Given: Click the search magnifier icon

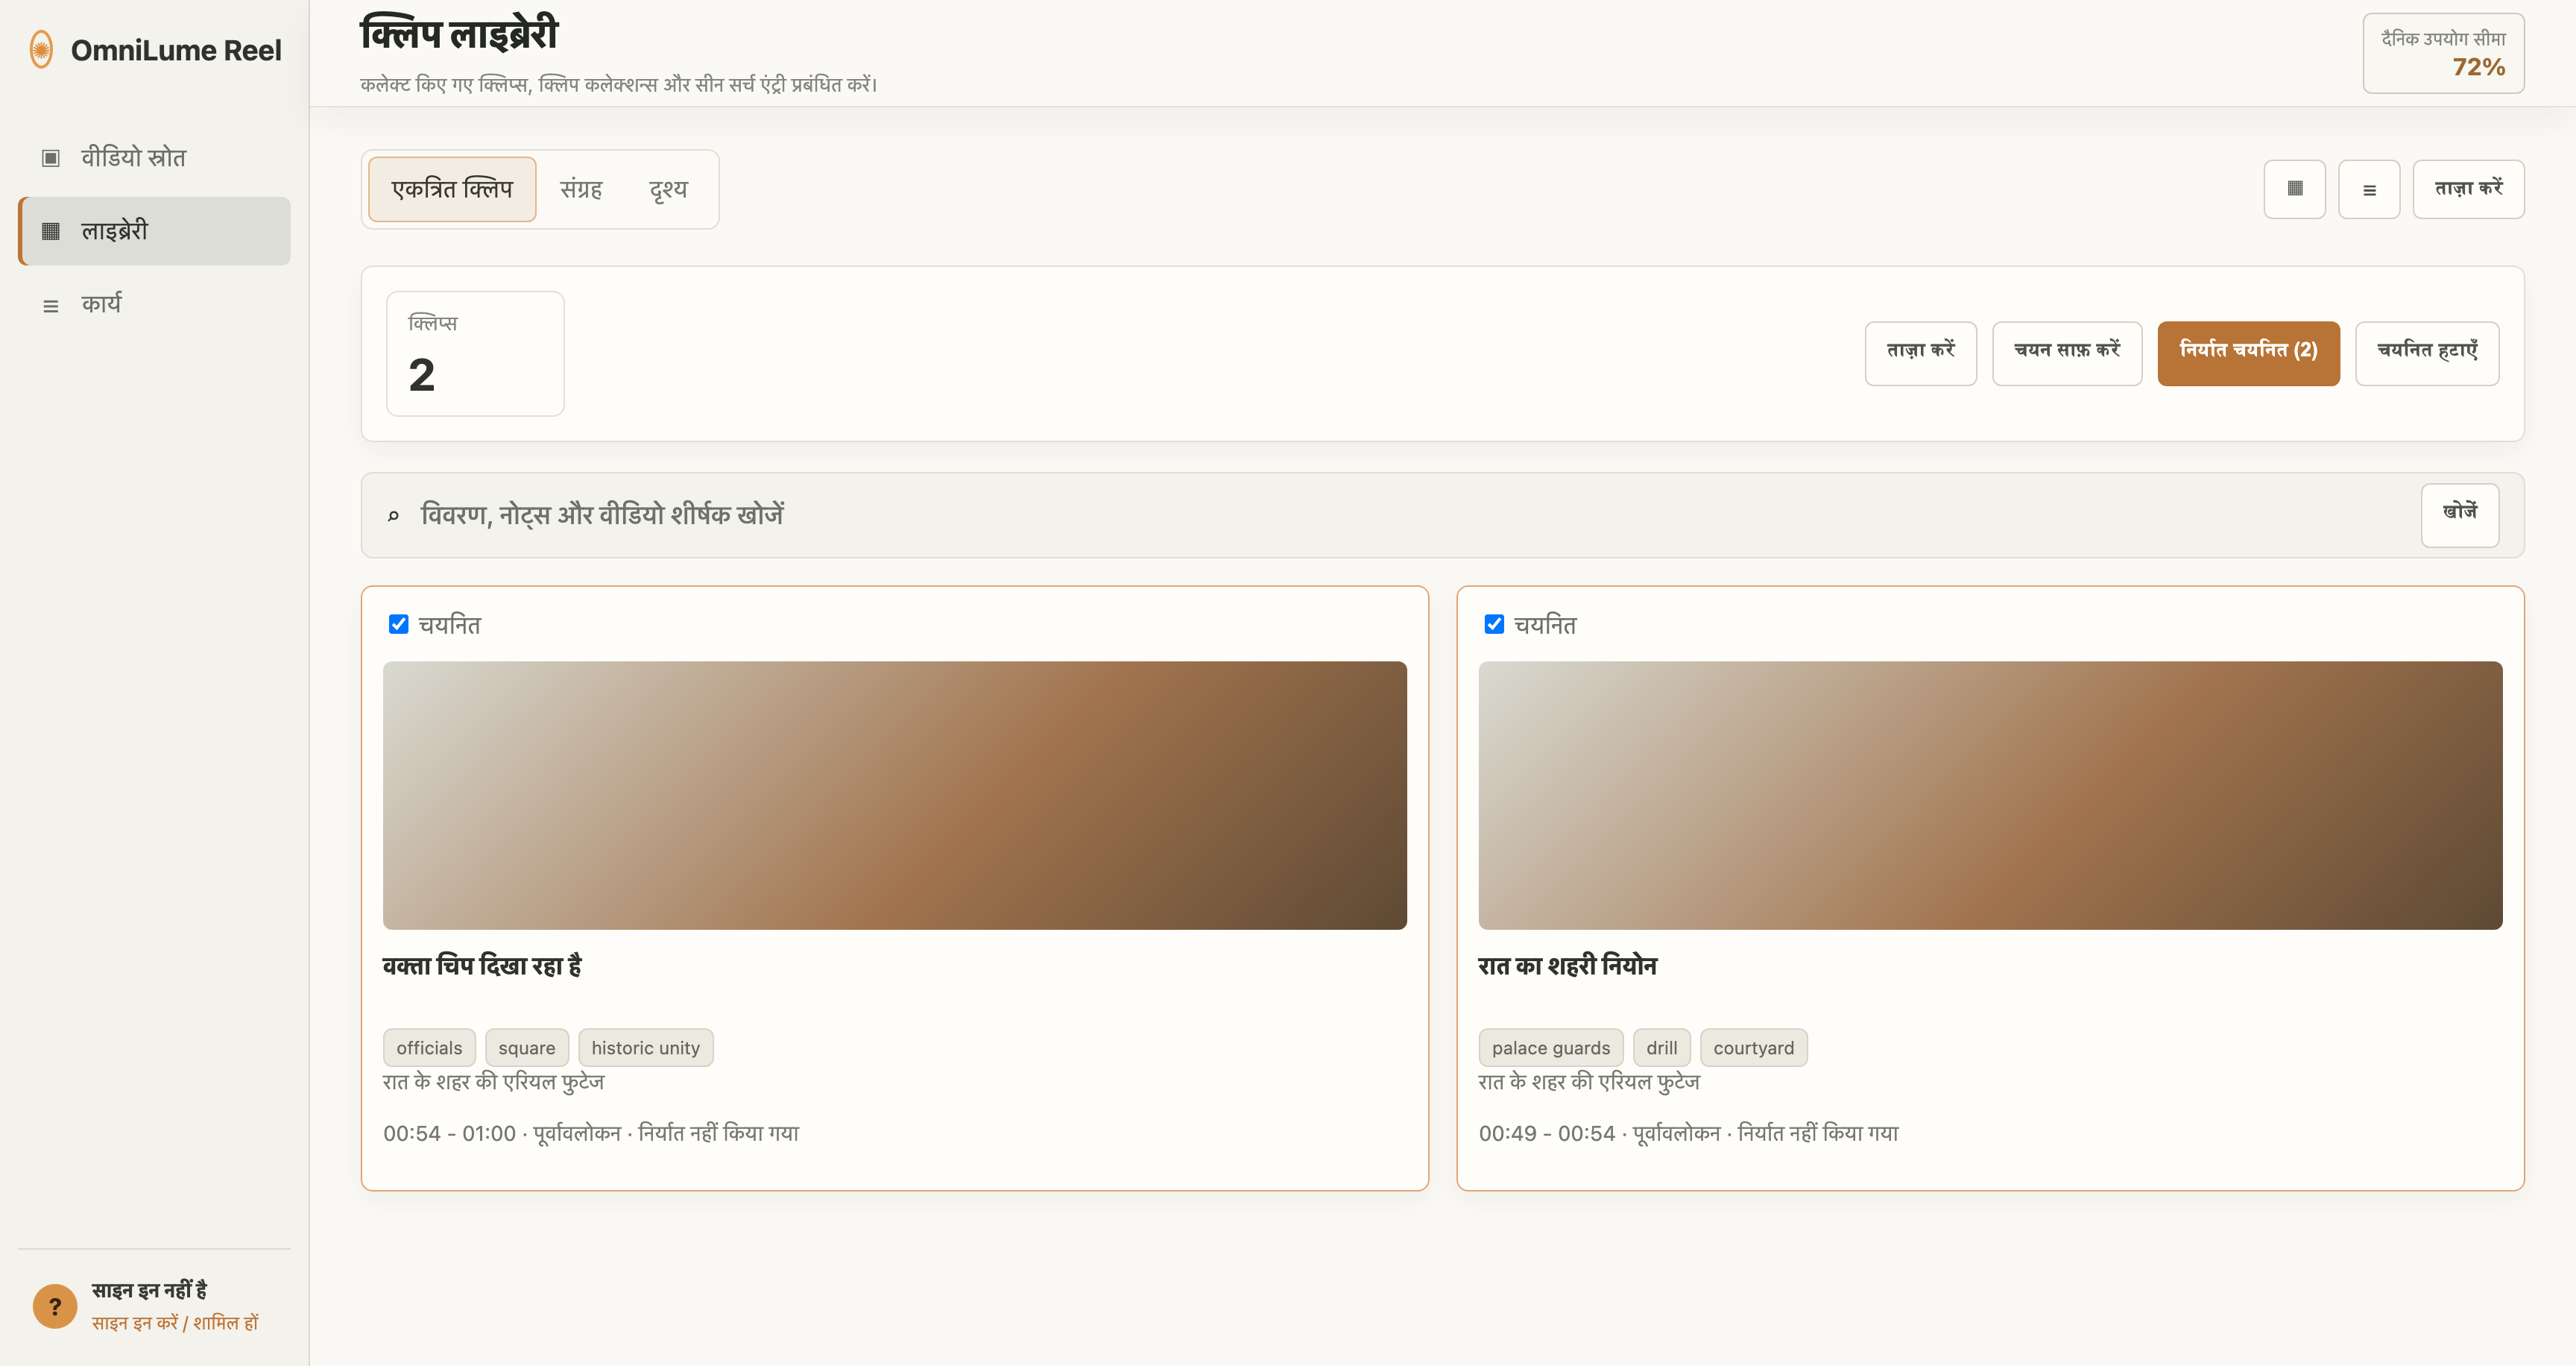Looking at the screenshot, I should click(393, 516).
